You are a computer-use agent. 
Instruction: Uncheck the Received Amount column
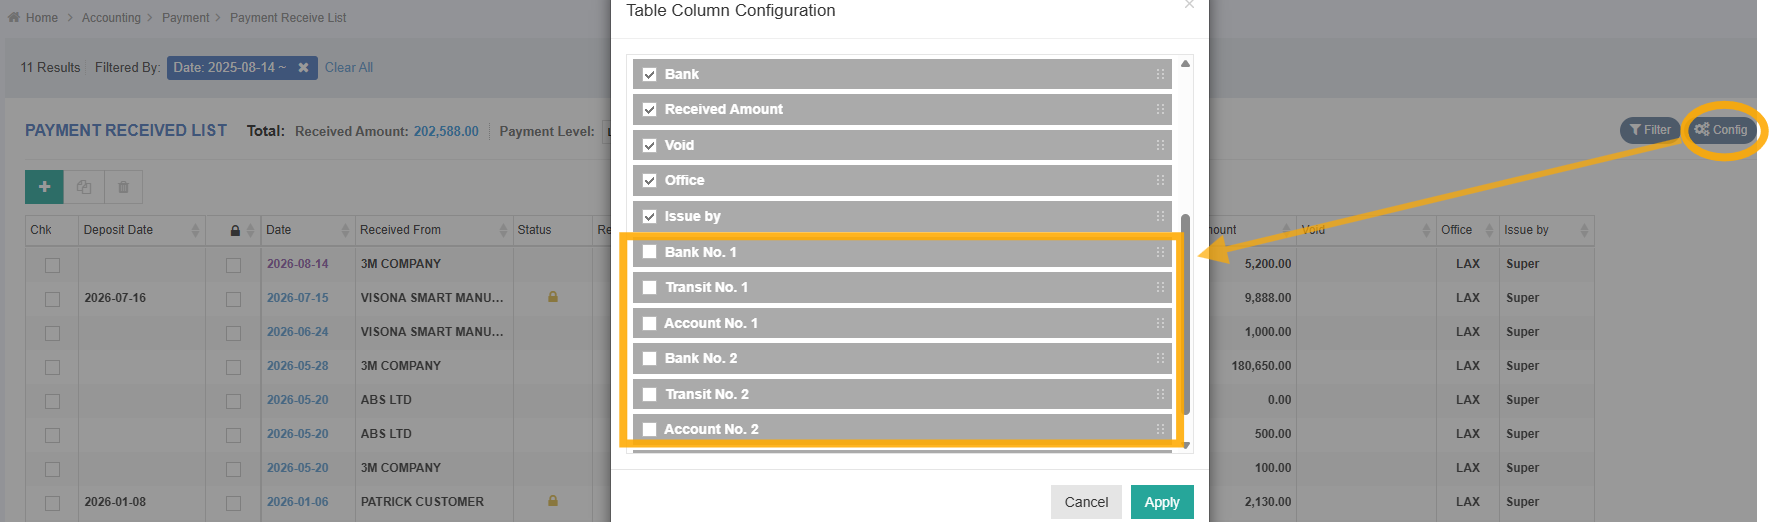click(x=649, y=110)
